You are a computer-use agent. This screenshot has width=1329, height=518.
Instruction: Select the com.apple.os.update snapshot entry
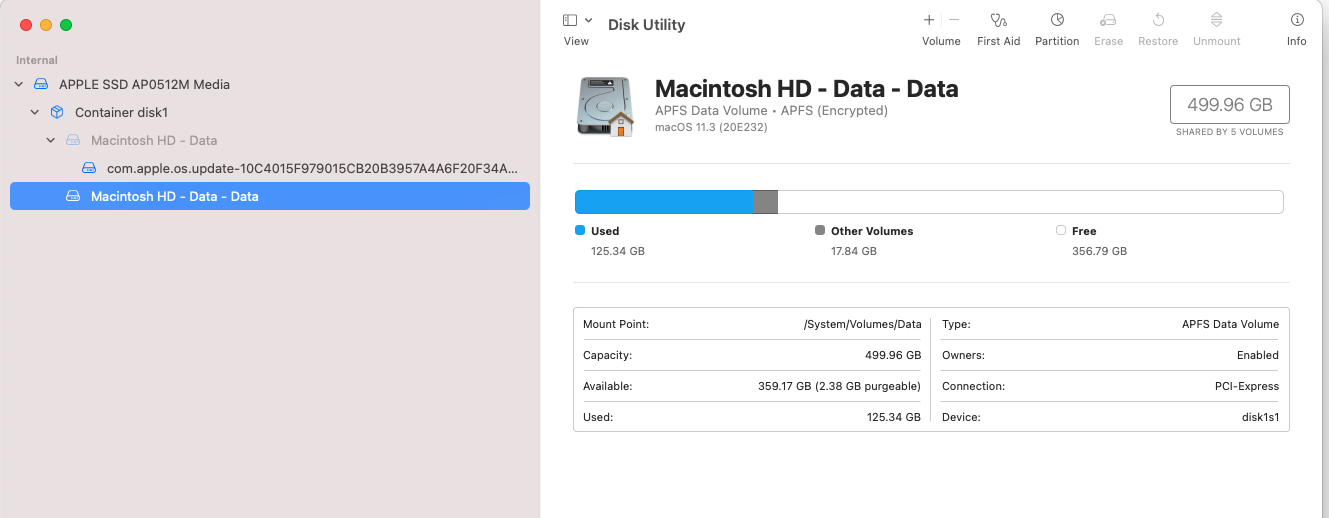click(x=312, y=168)
